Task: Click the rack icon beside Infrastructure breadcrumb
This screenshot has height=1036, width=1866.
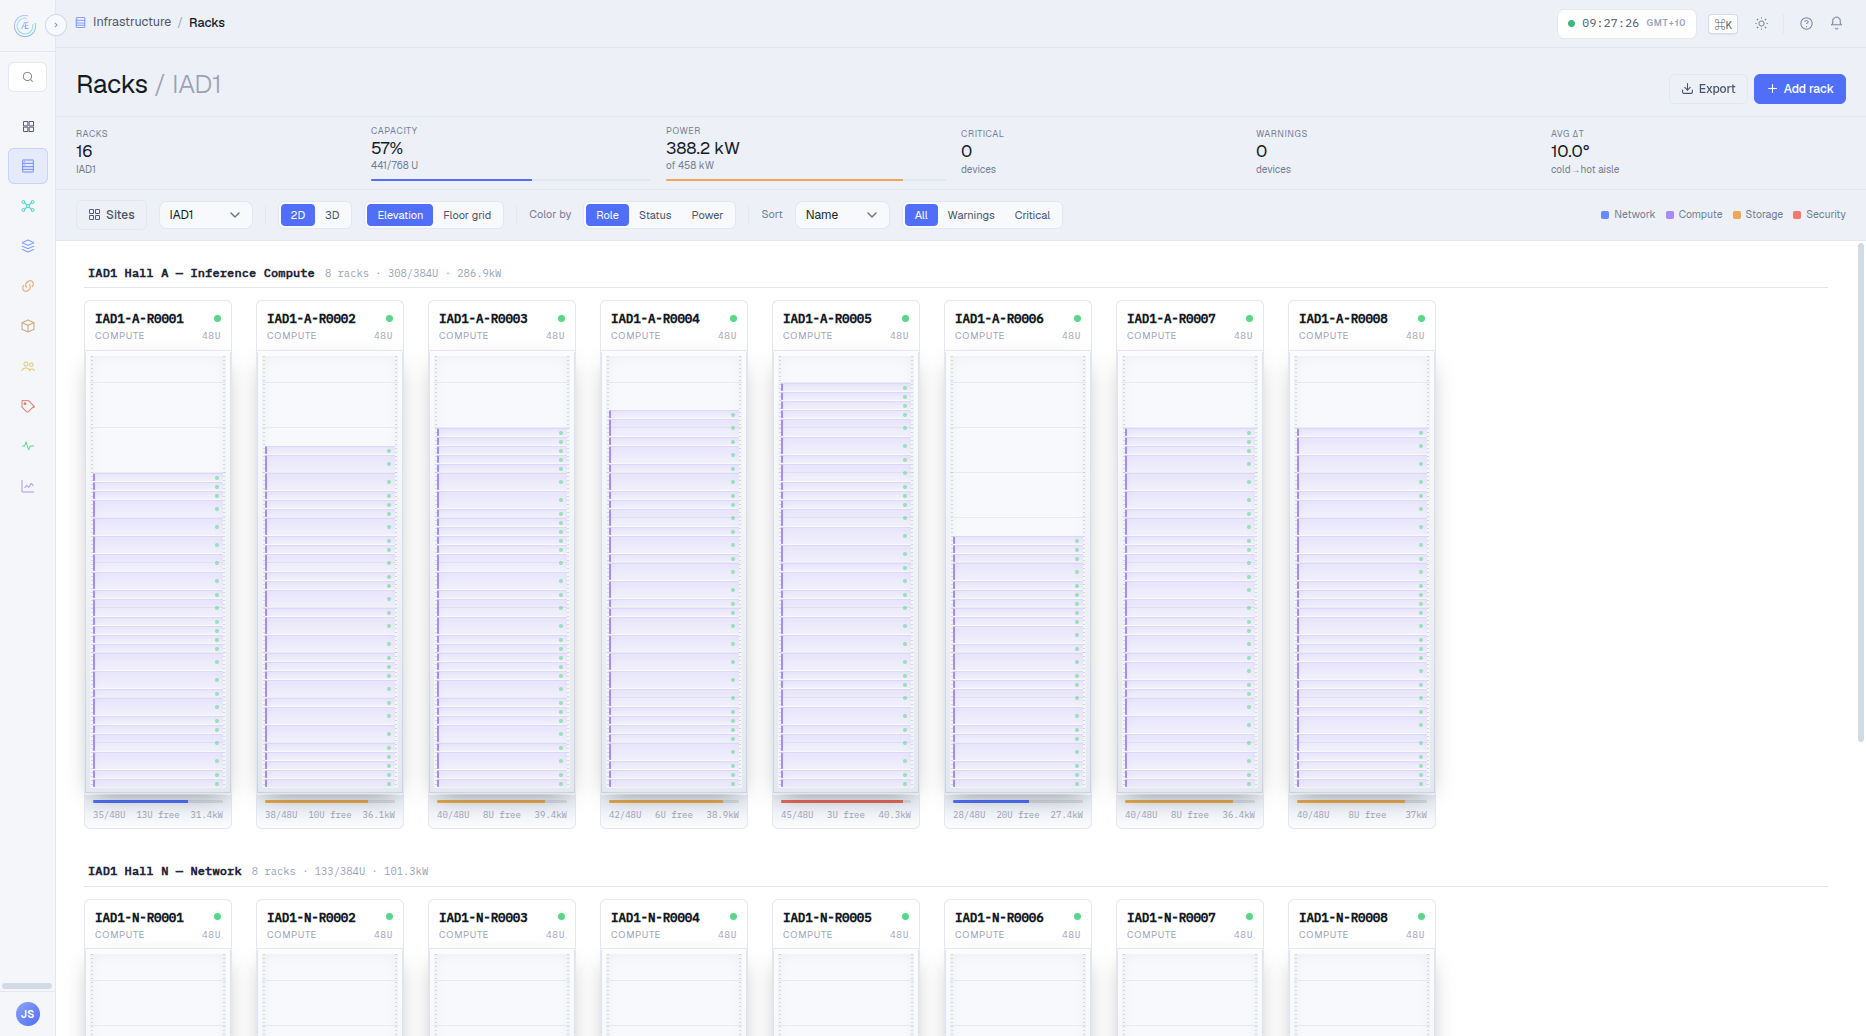Action: pyautogui.click(x=81, y=22)
